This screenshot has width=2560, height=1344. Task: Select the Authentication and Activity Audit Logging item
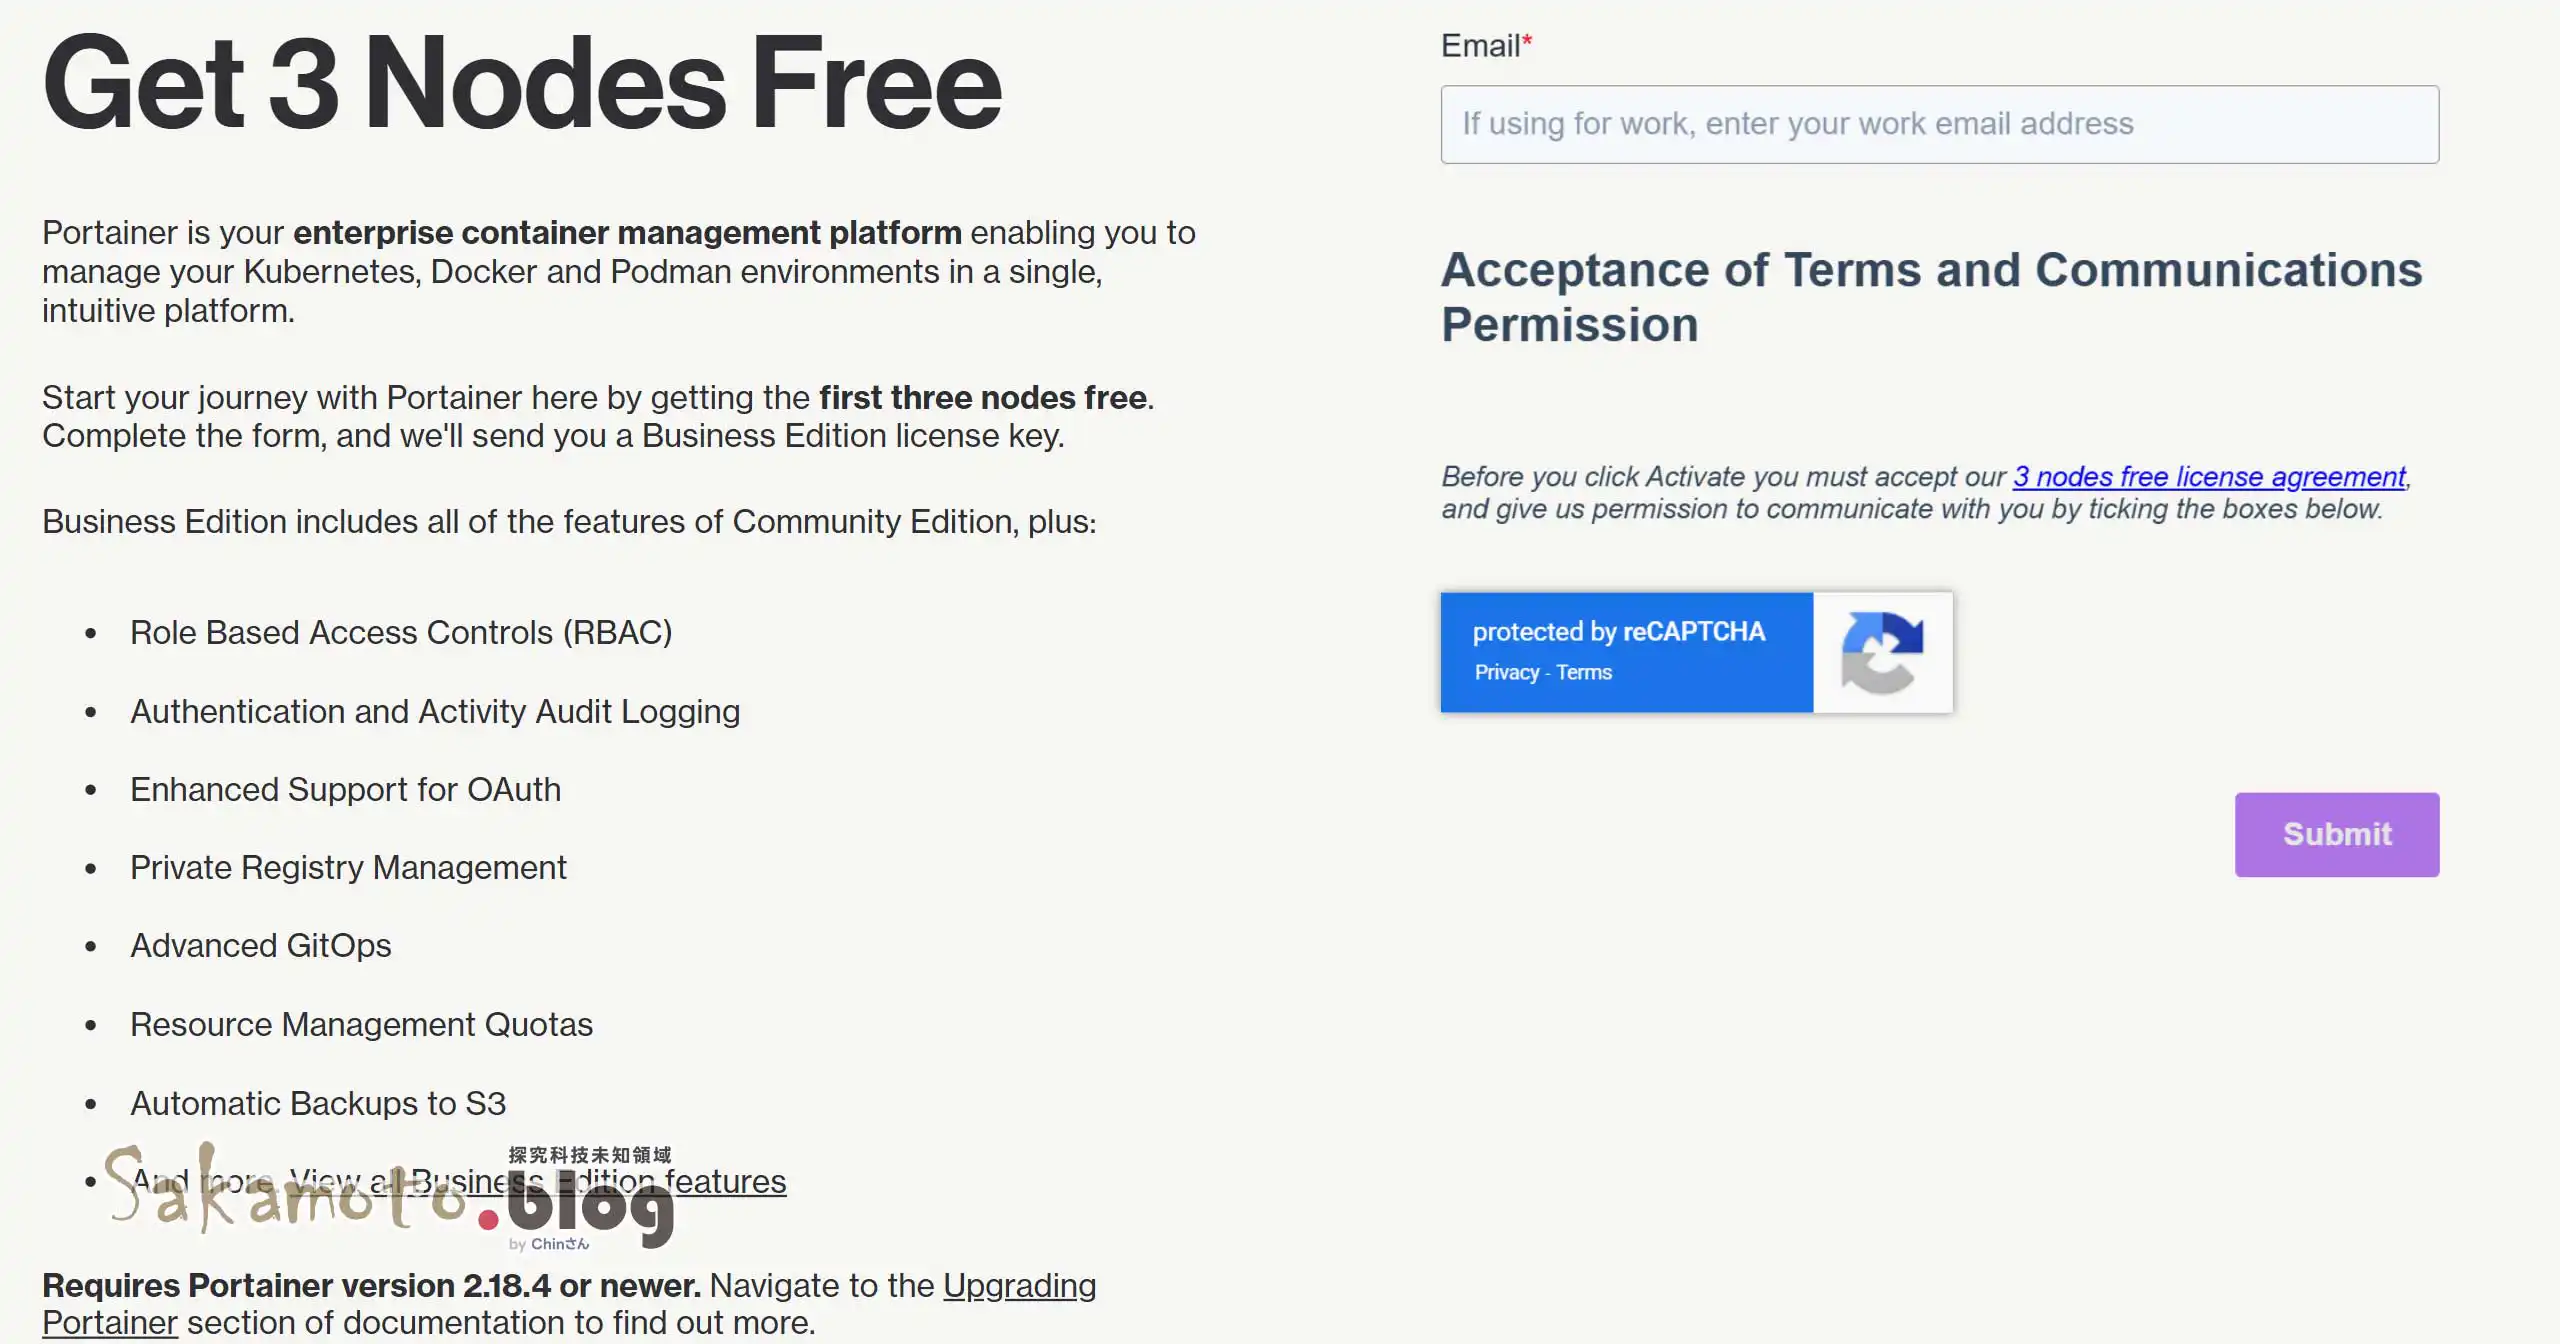[x=434, y=712]
